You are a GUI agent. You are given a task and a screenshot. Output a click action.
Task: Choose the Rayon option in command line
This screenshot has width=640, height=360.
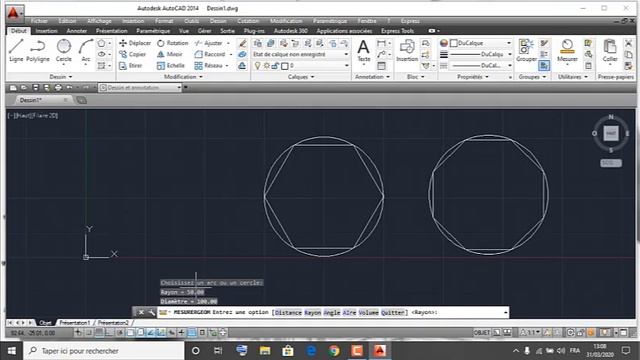coord(313,312)
